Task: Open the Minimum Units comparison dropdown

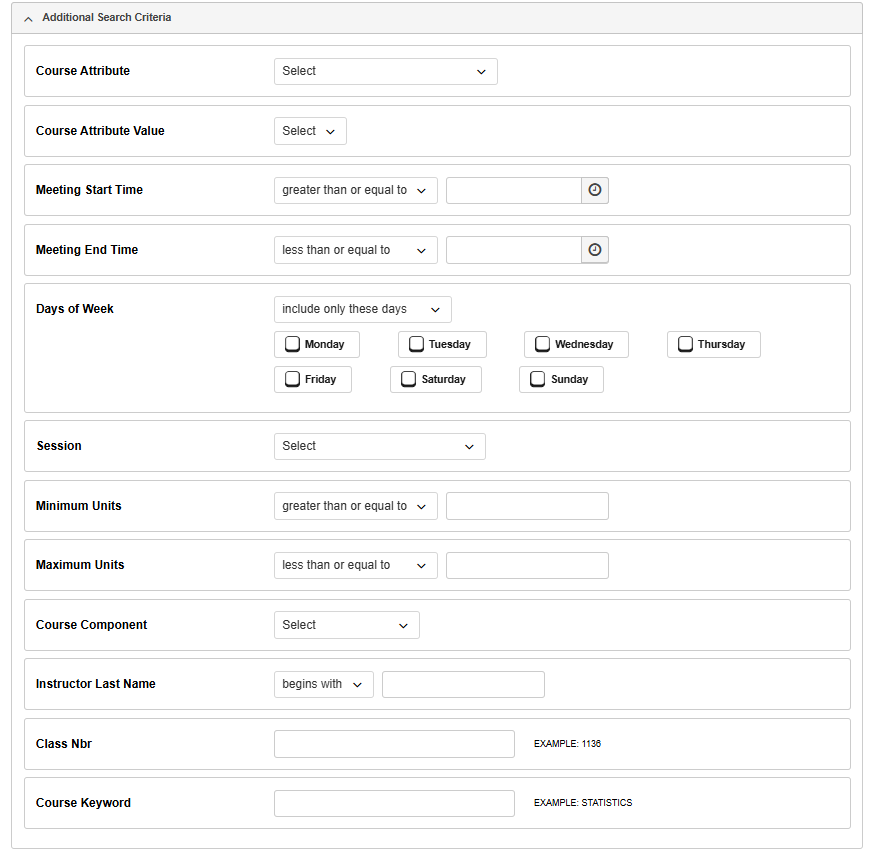Action: pyautogui.click(x=355, y=506)
